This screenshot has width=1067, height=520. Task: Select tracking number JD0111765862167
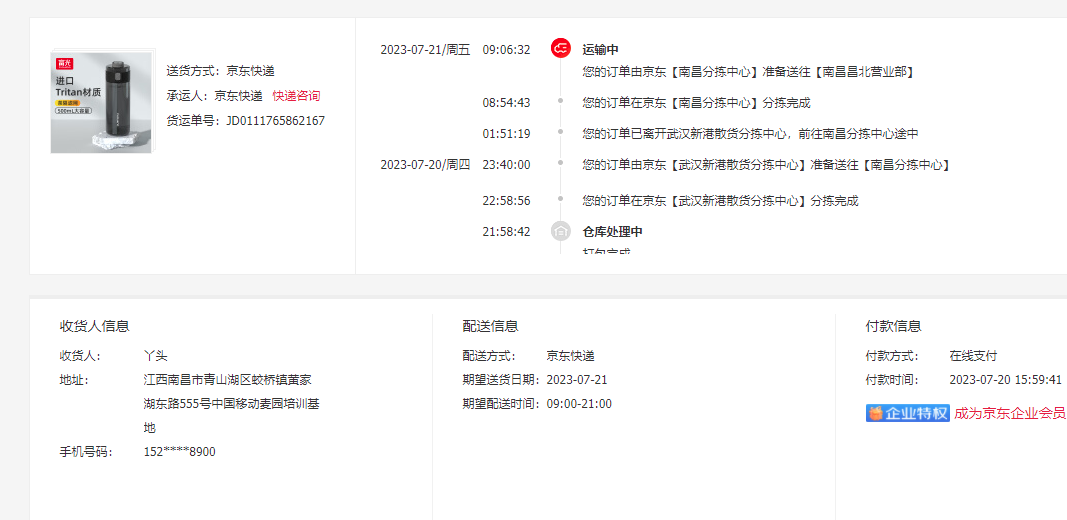(x=276, y=120)
